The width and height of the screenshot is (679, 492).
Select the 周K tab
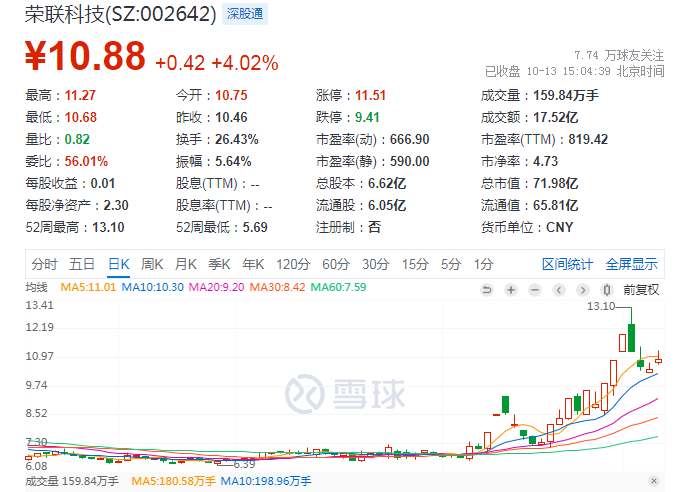point(152,264)
